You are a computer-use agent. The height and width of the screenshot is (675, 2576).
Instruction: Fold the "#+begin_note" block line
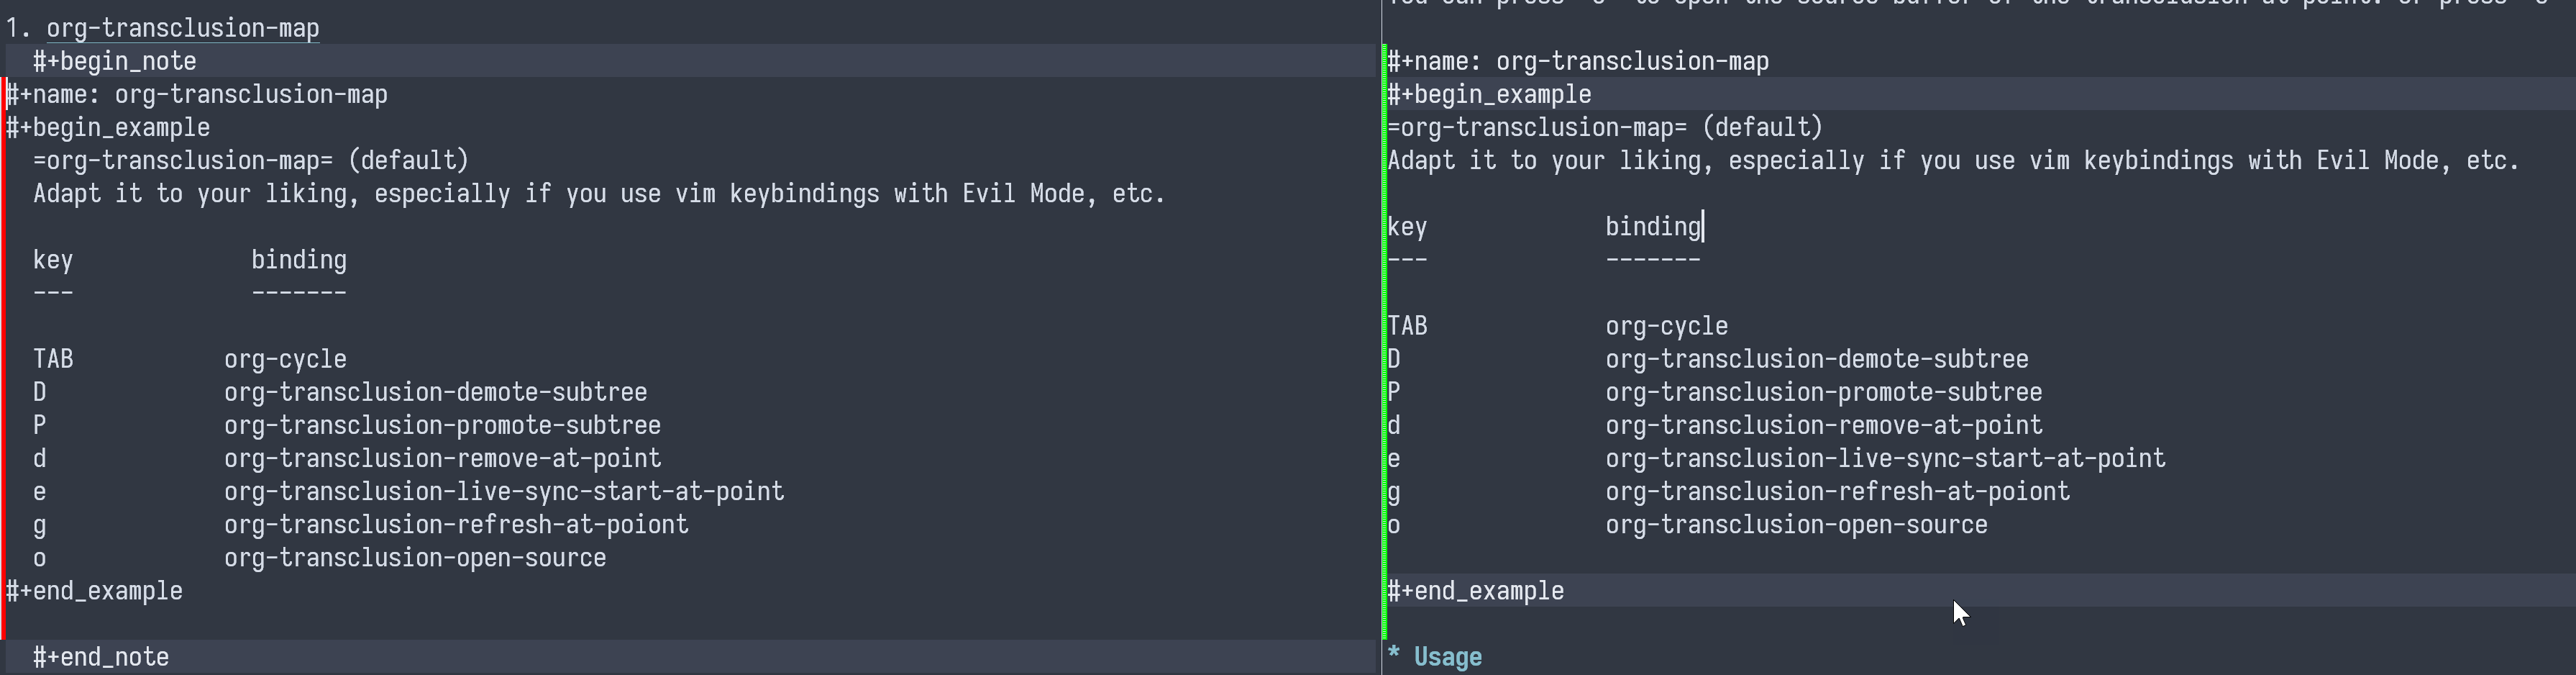tap(114, 61)
